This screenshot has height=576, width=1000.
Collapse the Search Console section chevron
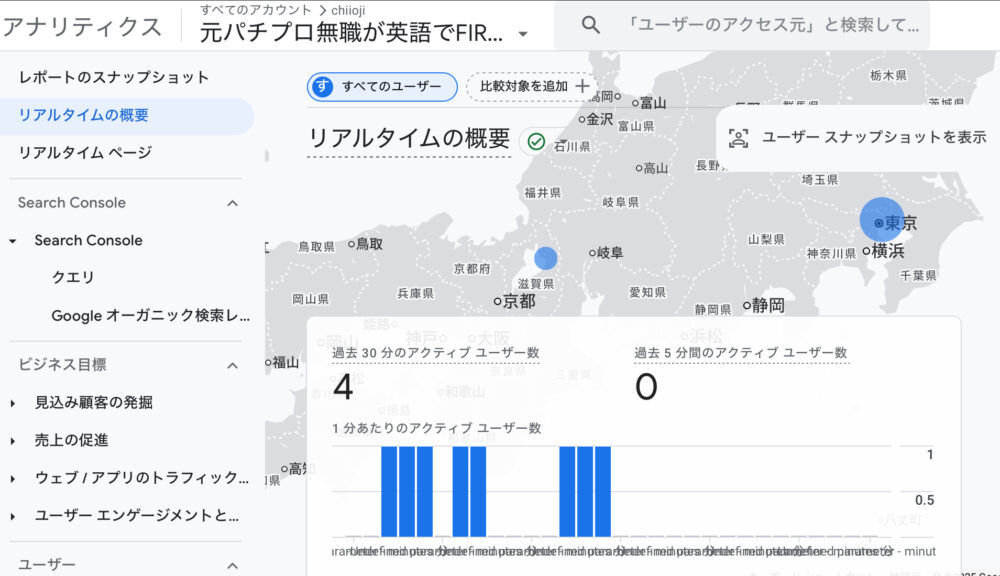tap(232, 203)
